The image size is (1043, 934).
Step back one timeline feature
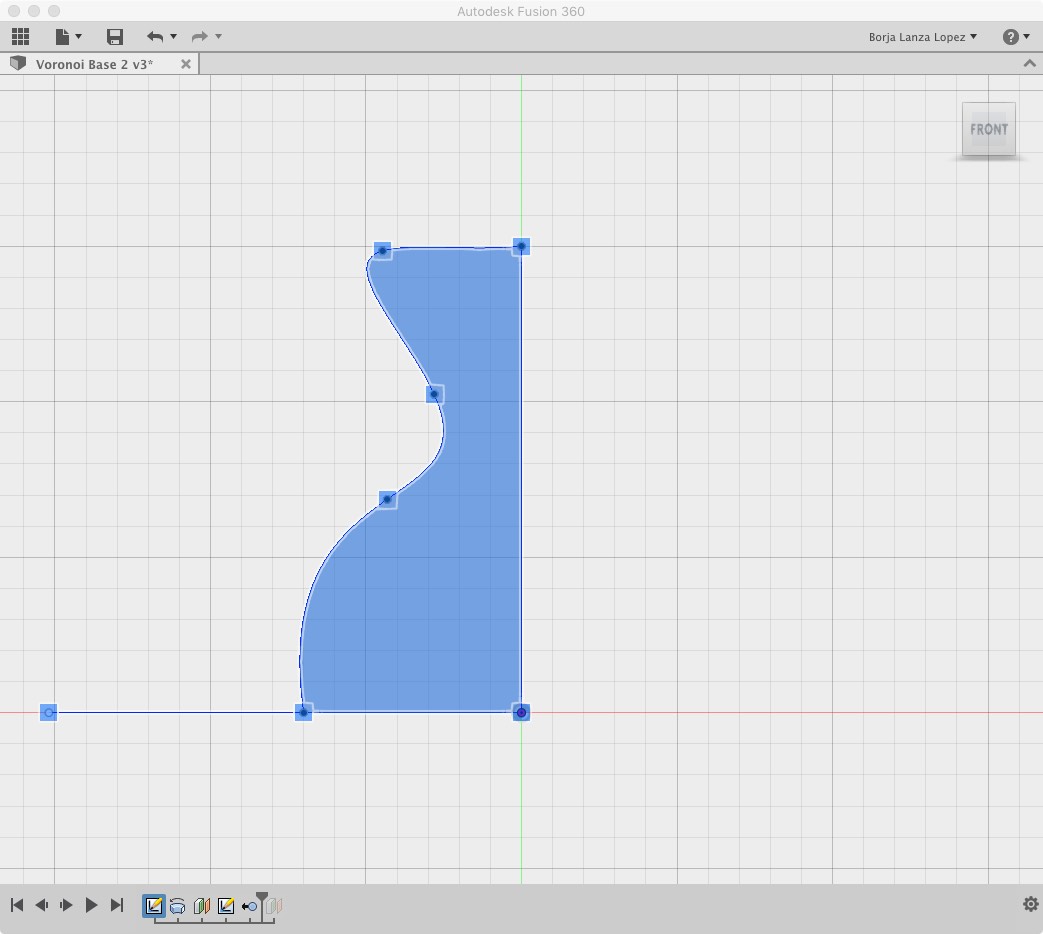[x=41, y=905]
